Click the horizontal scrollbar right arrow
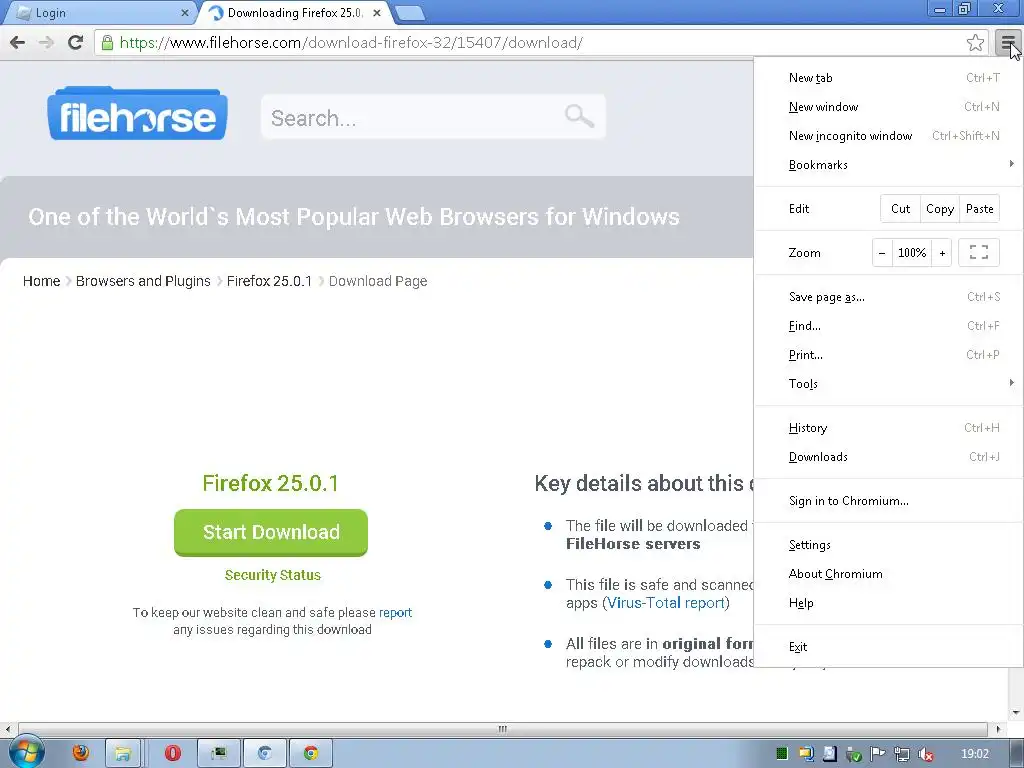Image resolution: width=1024 pixels, height=768 pixels. [x=998, y=729]
